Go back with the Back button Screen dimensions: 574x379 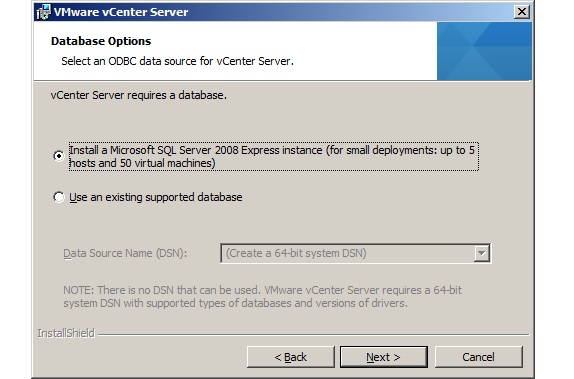tap(291, 357)
